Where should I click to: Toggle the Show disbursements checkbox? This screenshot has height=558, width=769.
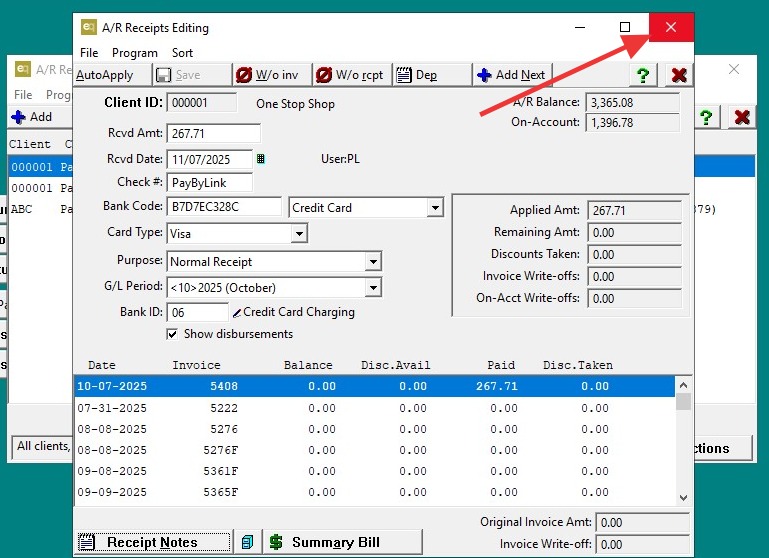[x=172, y=334]
